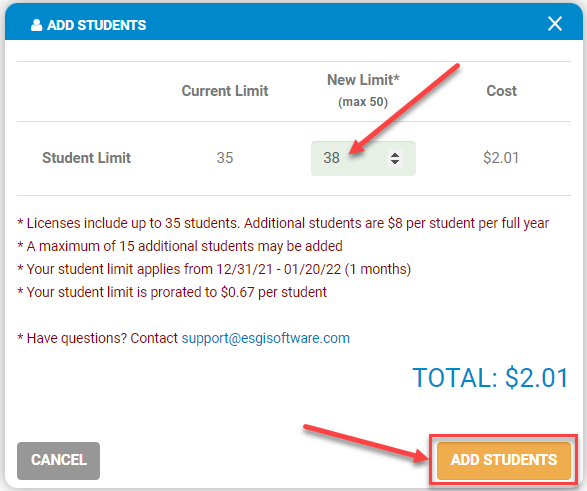587x491 pixels.
Task: Decrease new limit with the down arrow
Action: (x=395, y=162)
